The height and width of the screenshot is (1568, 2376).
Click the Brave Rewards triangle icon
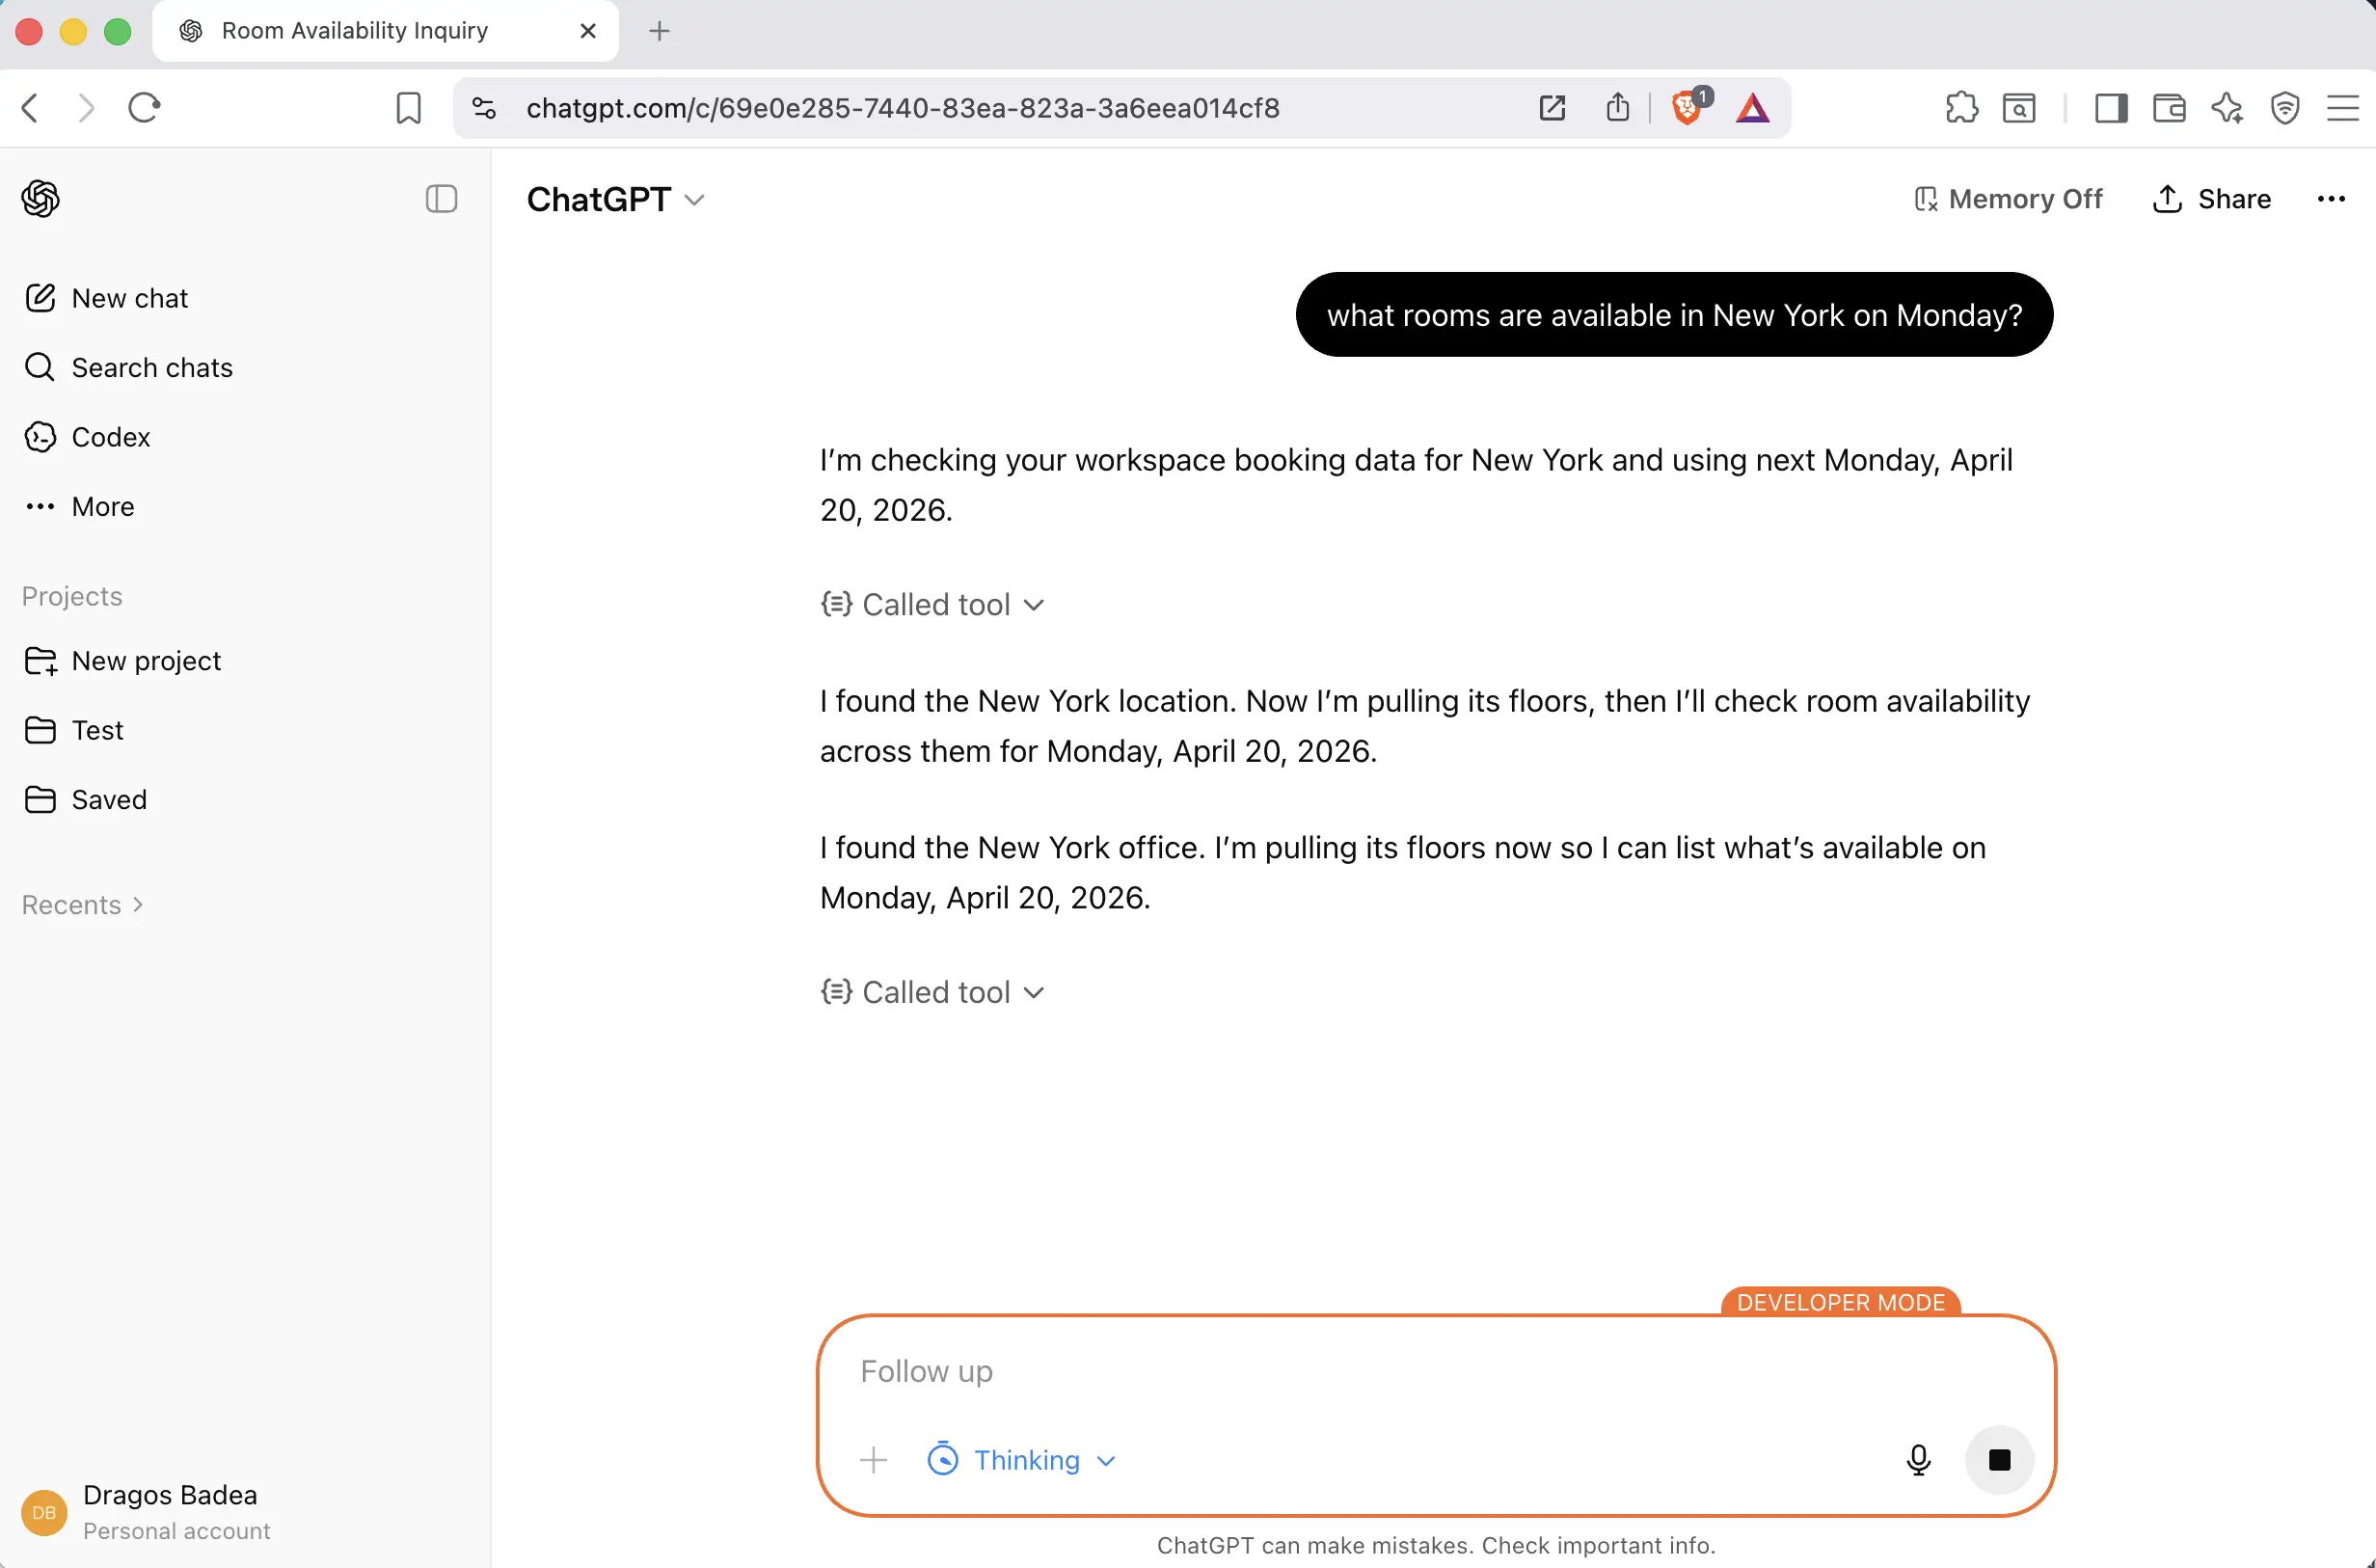point(1751,108)
